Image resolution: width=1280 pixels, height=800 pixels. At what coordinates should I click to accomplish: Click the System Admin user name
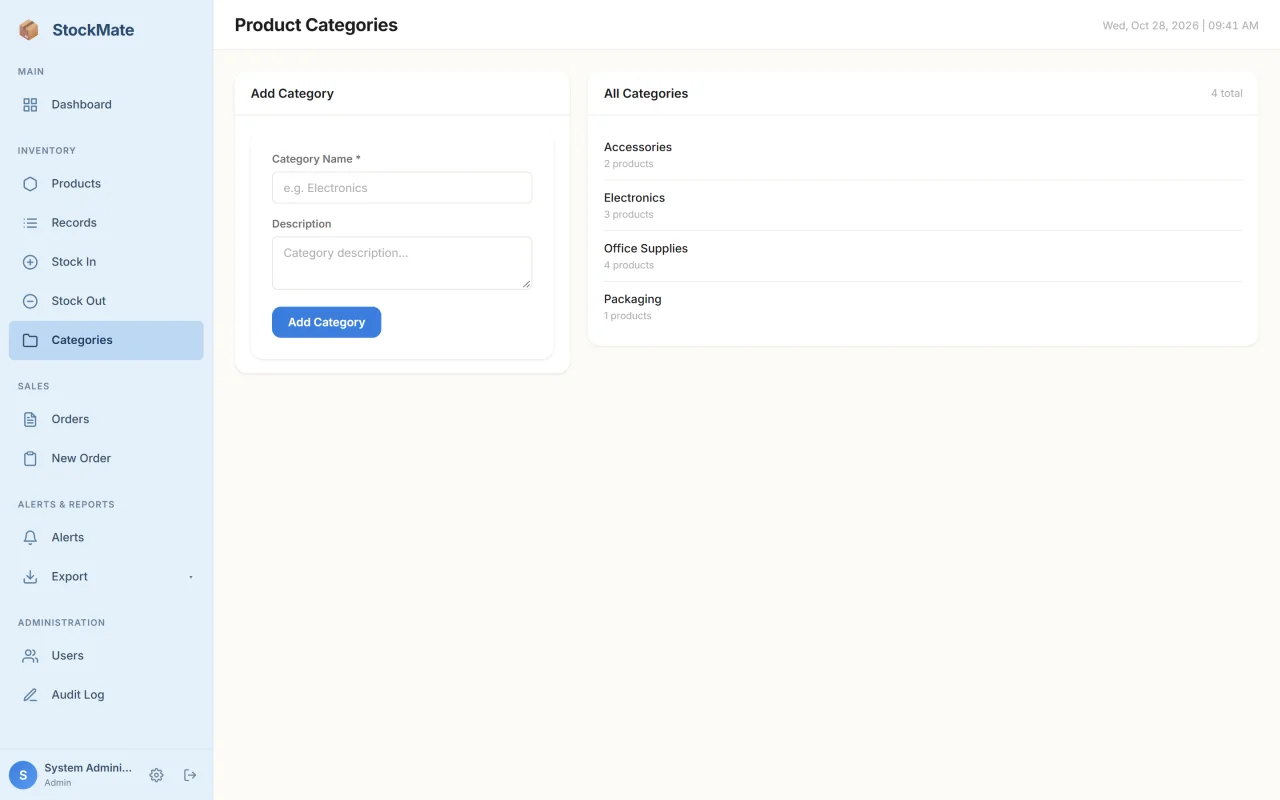pos(88,768)
